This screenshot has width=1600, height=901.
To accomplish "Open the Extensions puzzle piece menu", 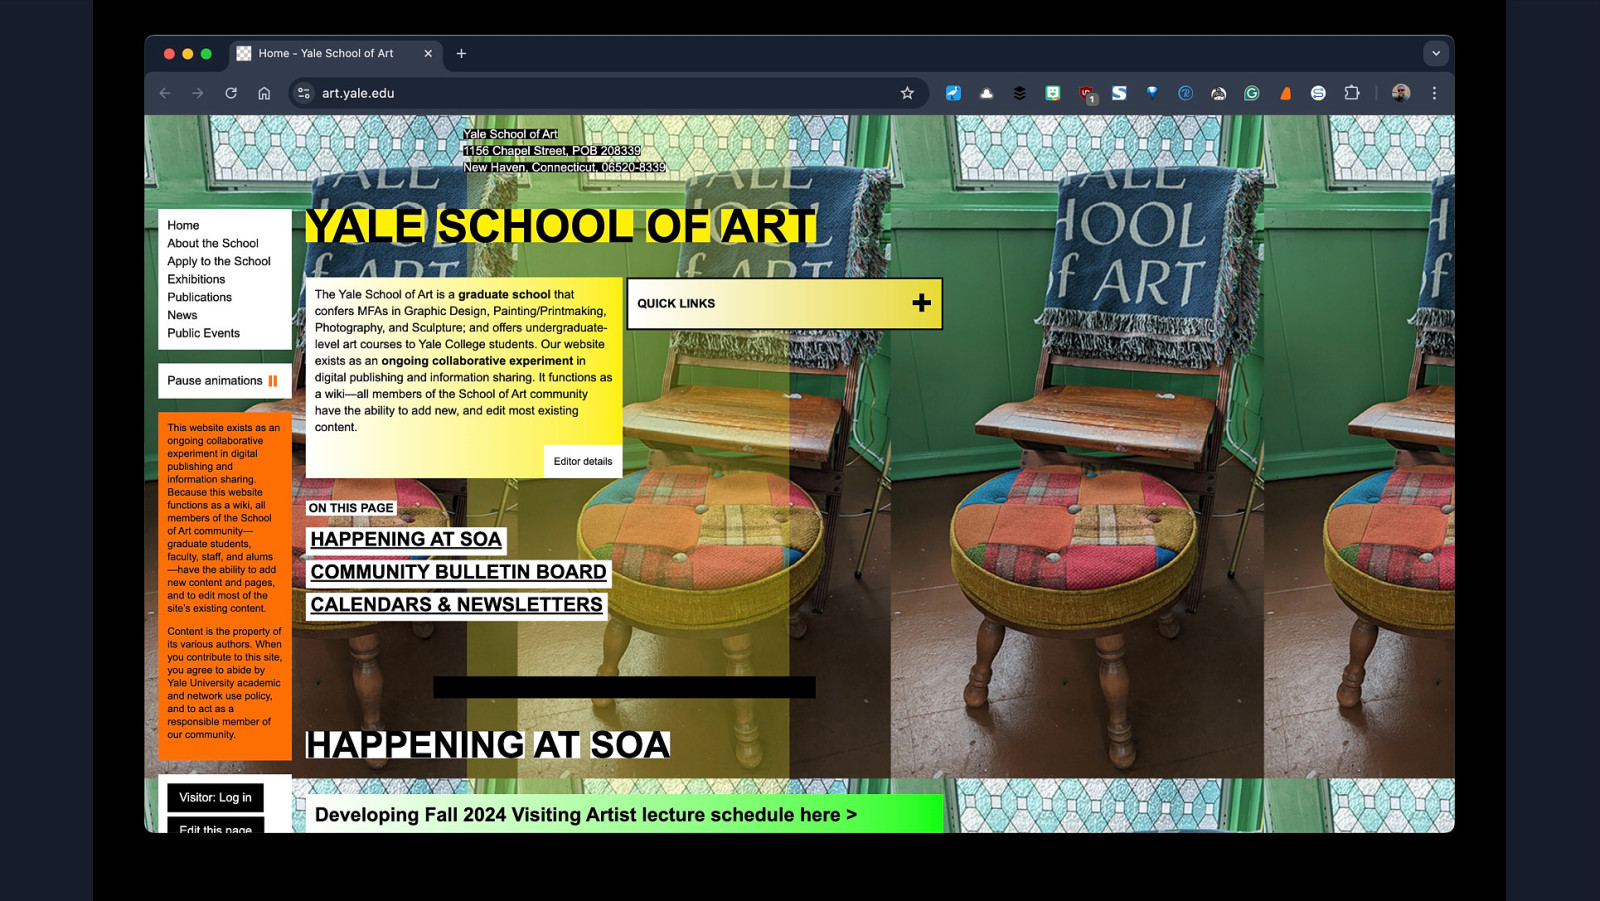I will click(1352, 93).
